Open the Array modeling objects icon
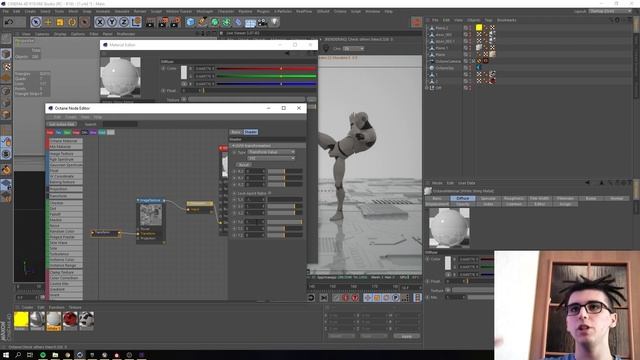 (x=226, y=22)
